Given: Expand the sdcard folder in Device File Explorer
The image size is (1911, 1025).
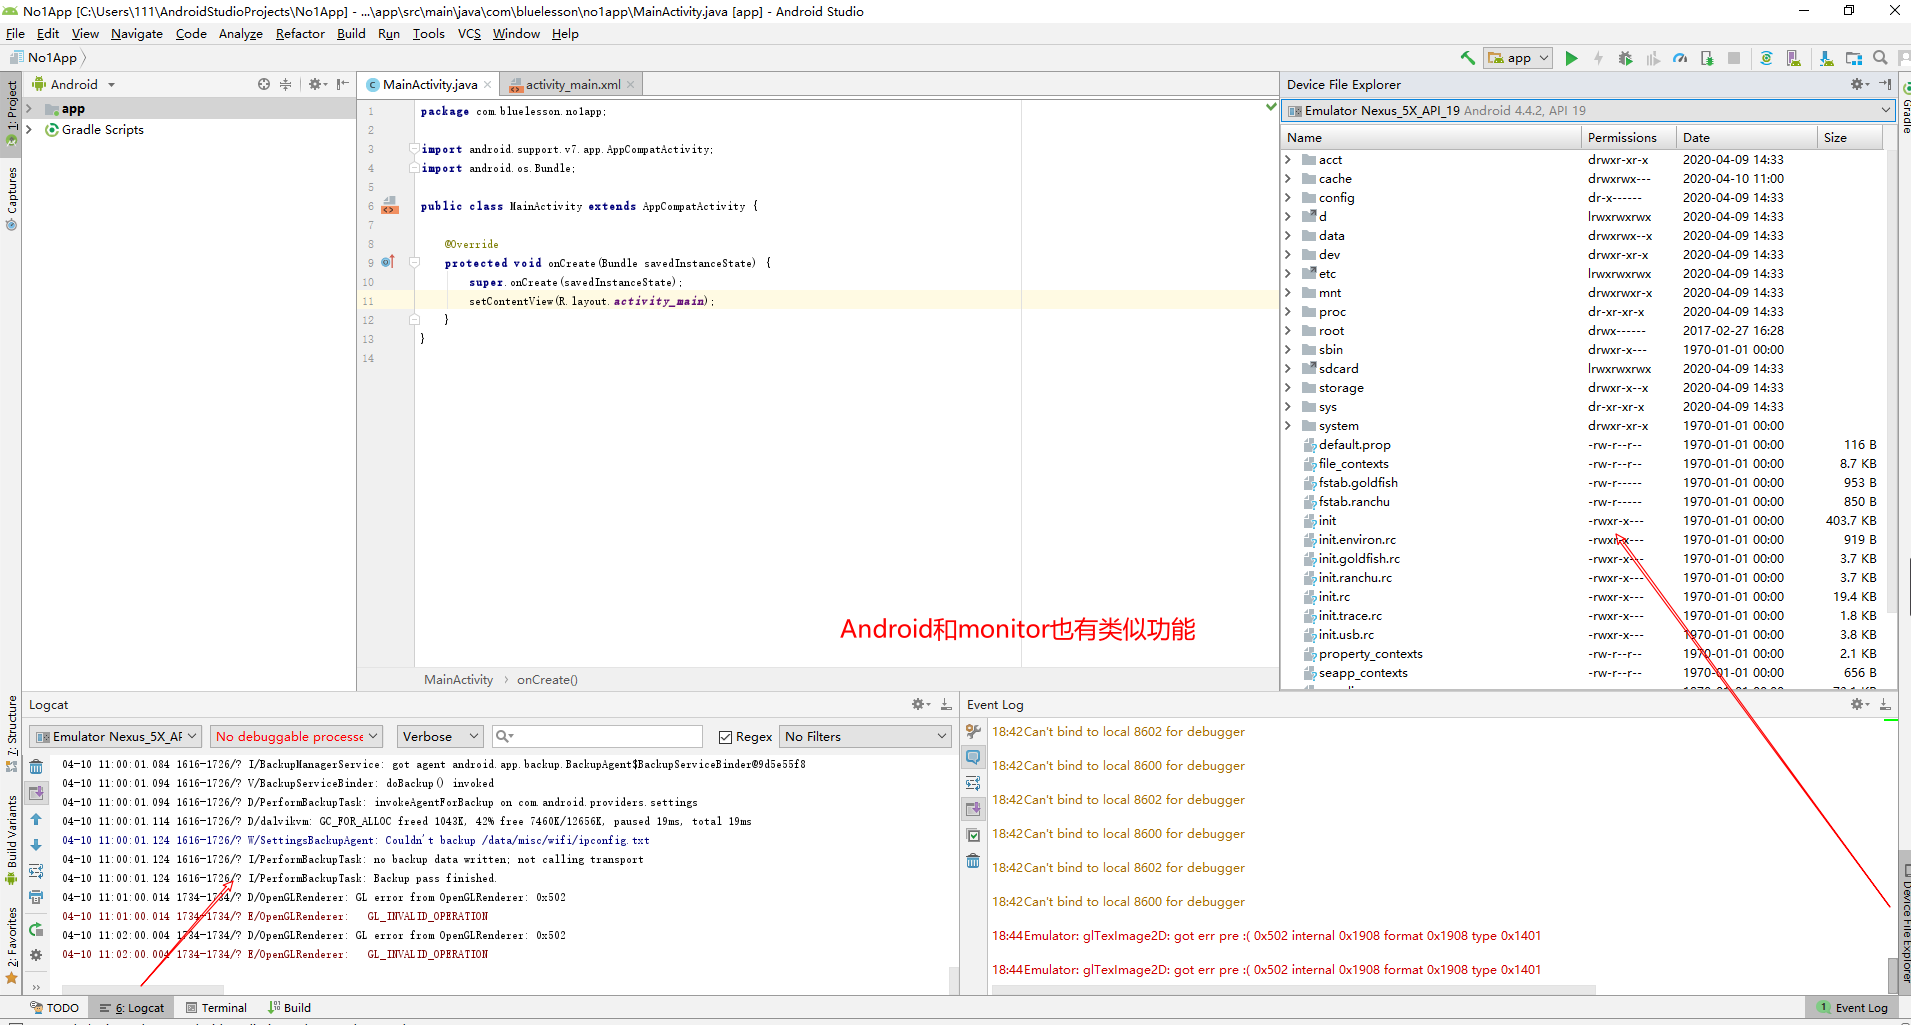Looking at the screenshot, I should point(1288,369).
